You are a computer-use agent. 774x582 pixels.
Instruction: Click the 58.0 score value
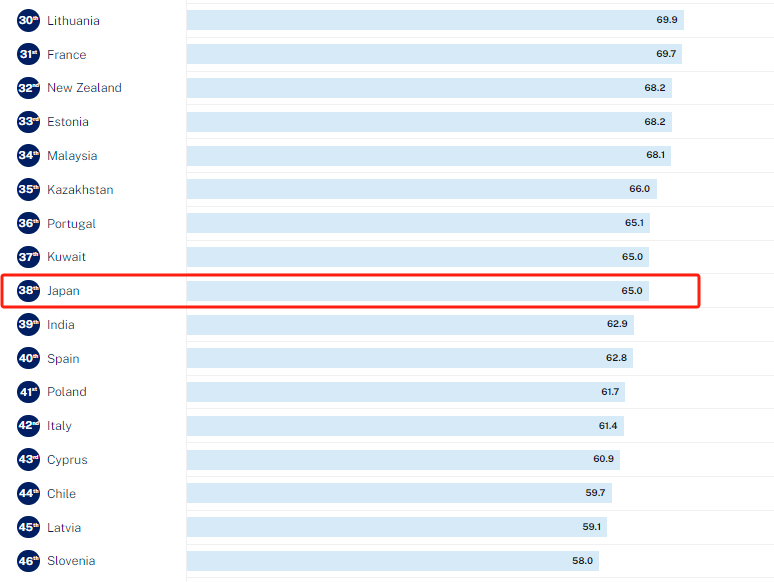tap(582, 561)
